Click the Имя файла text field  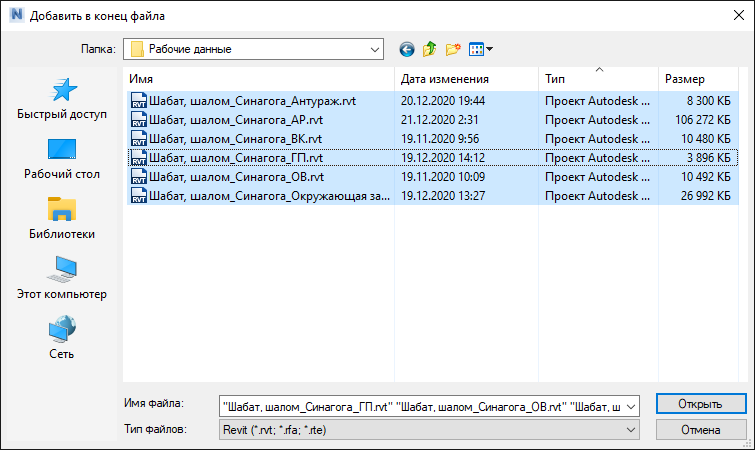(x=420, y=406)
